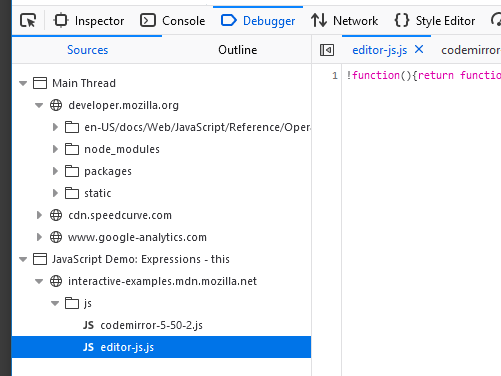This screenshot has height=376, width=501.
Task: Collapse developer.mozilla.org tree node
Action: [x=39, y=105]
